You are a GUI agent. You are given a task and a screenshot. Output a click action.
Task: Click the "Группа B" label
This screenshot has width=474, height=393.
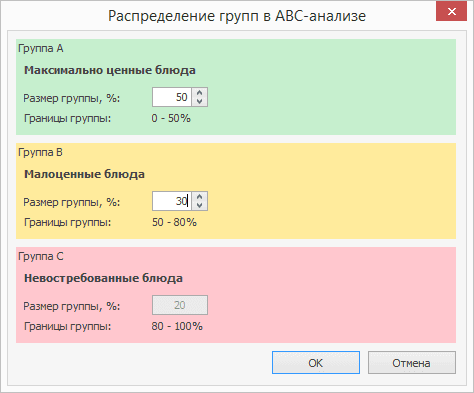pos(40,152)
